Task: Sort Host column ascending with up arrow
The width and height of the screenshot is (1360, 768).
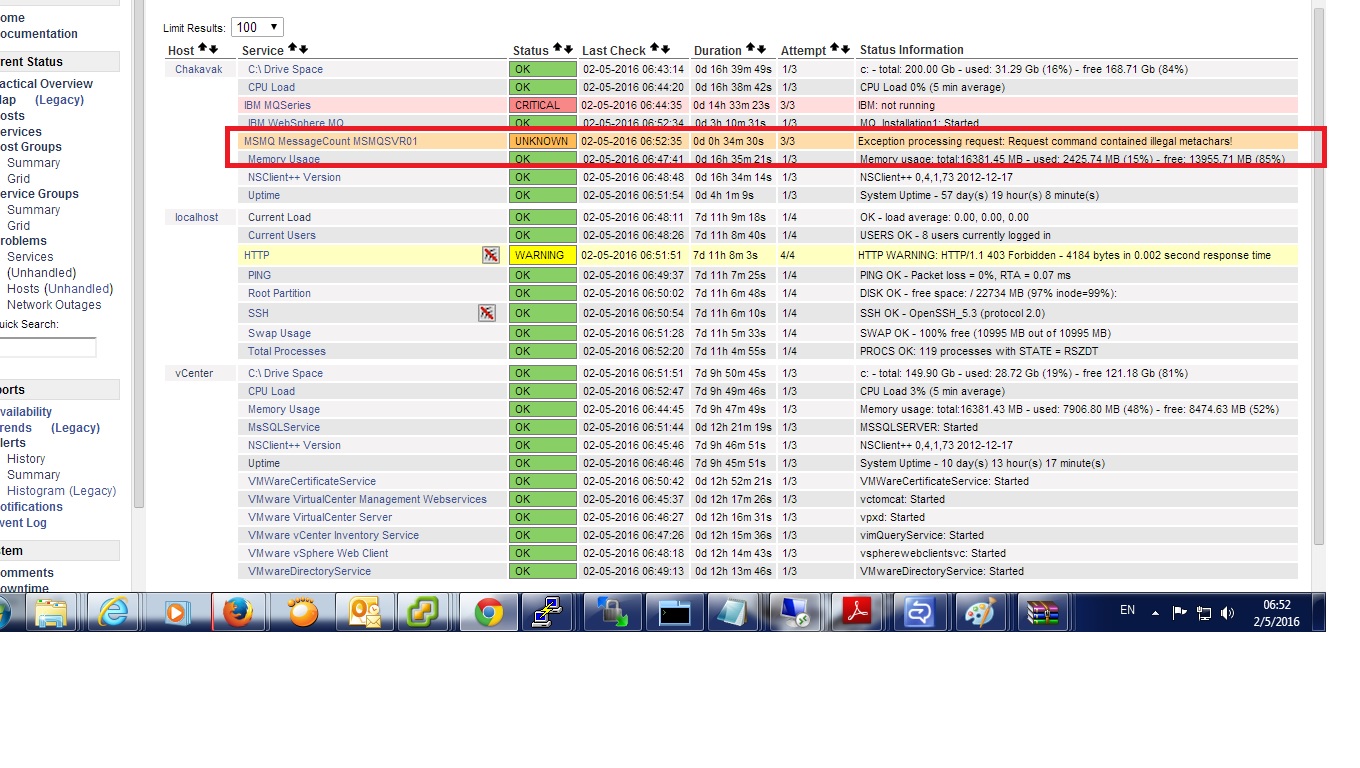Action: [x=203, y=48]
